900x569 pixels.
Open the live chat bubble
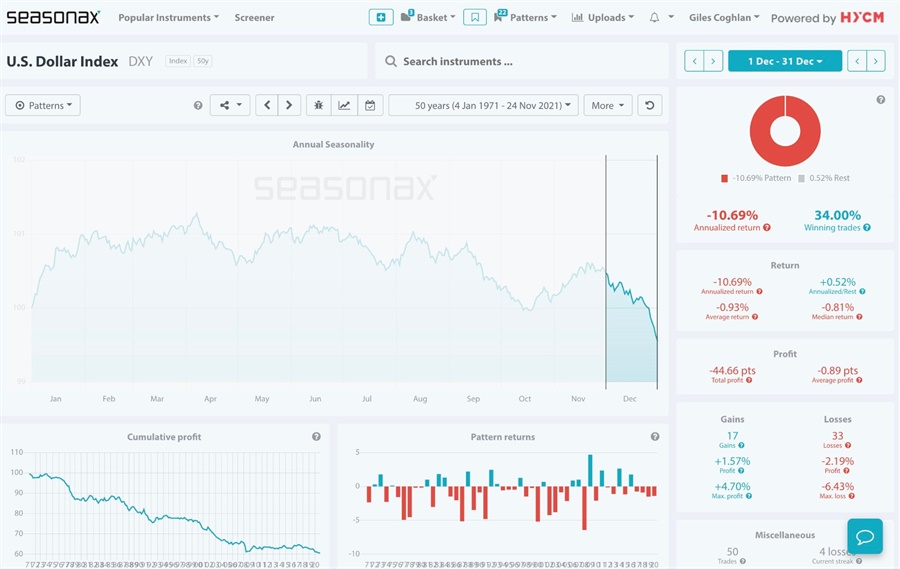pyautogui.click(x=864, y=536)
